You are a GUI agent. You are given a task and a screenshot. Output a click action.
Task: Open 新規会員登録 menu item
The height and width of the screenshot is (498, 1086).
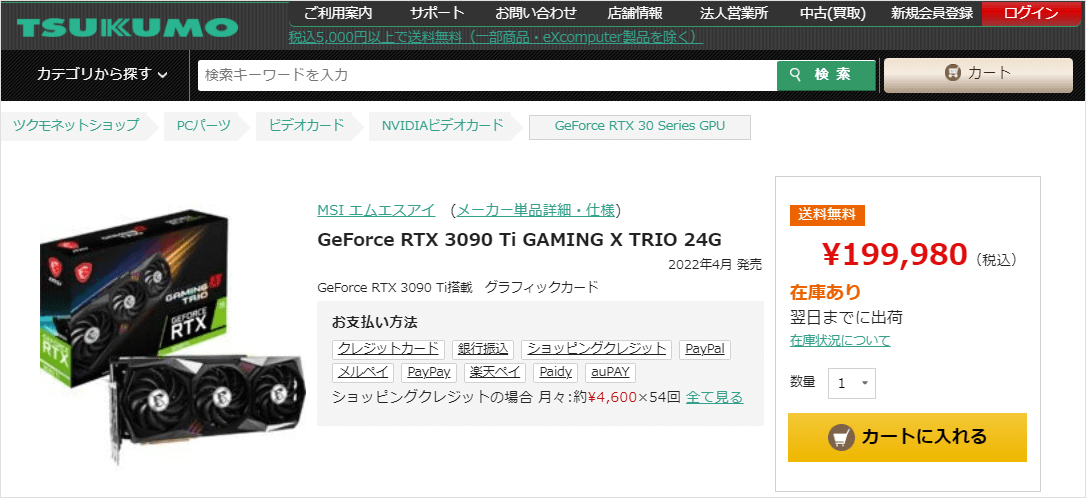(932, 12)
